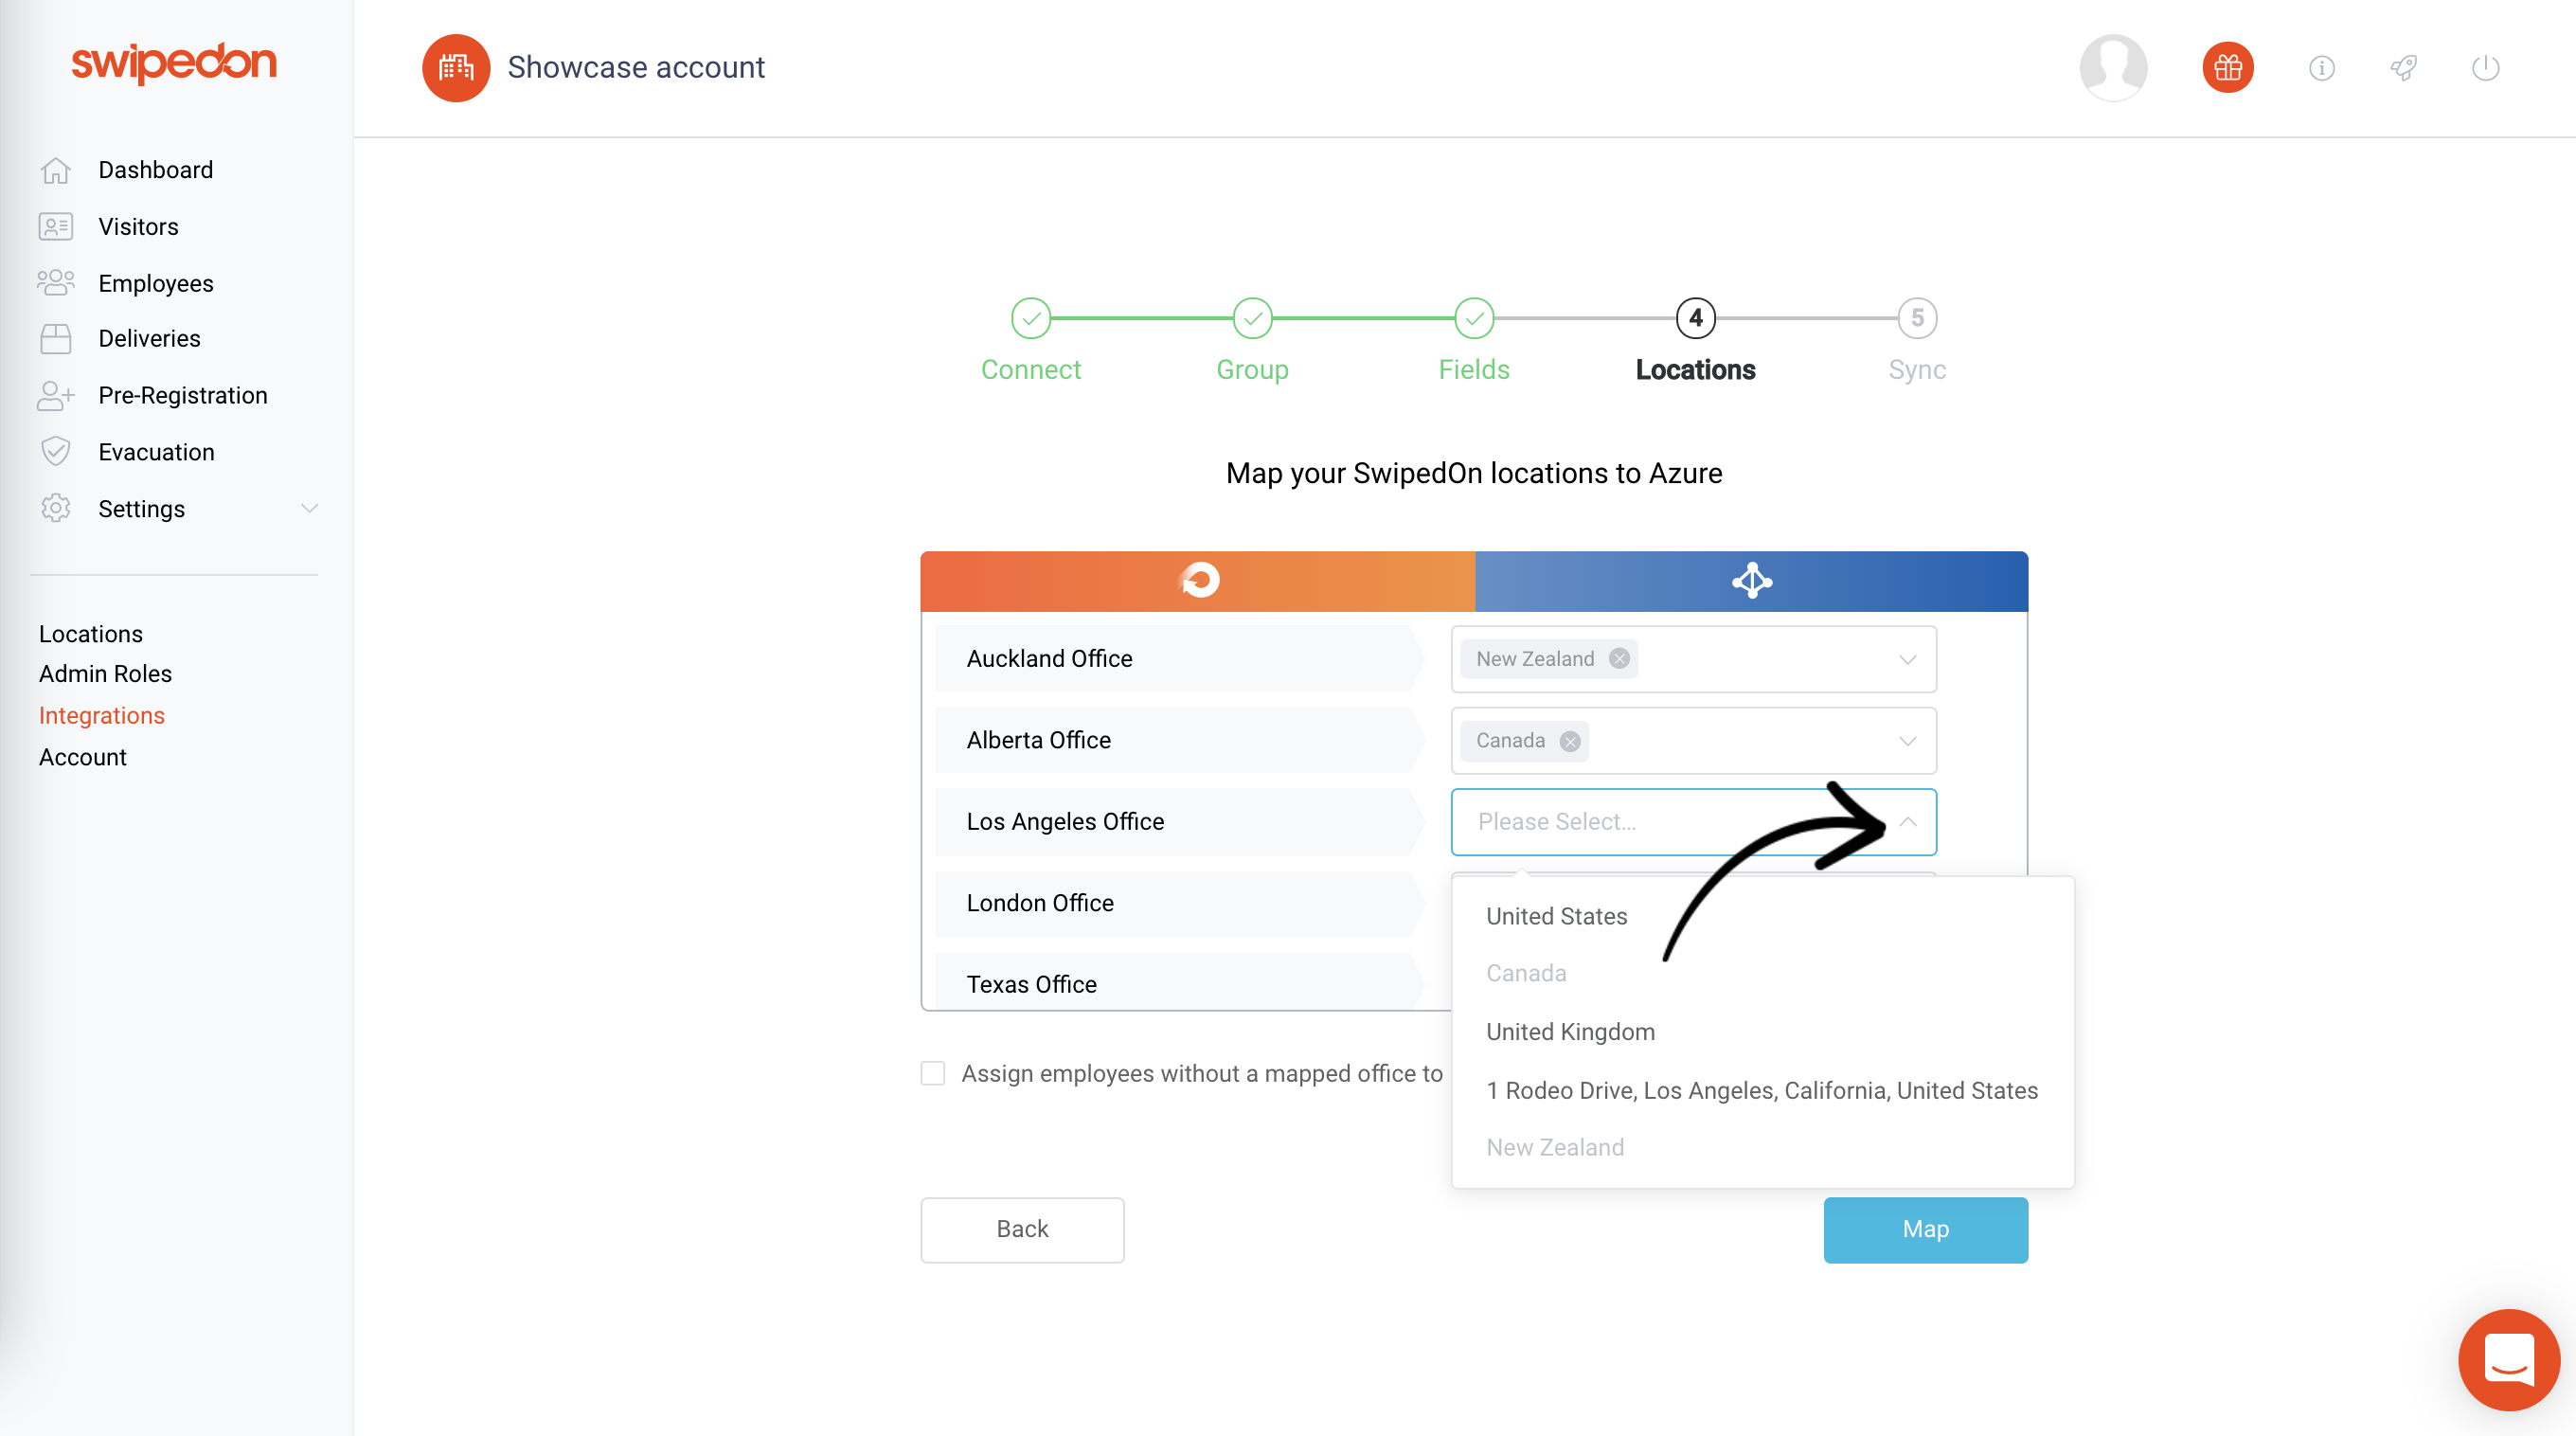2576x1436 pixels.
Task: Open the Auckland Office dropdown arrow
Action: click(1907, 660)
